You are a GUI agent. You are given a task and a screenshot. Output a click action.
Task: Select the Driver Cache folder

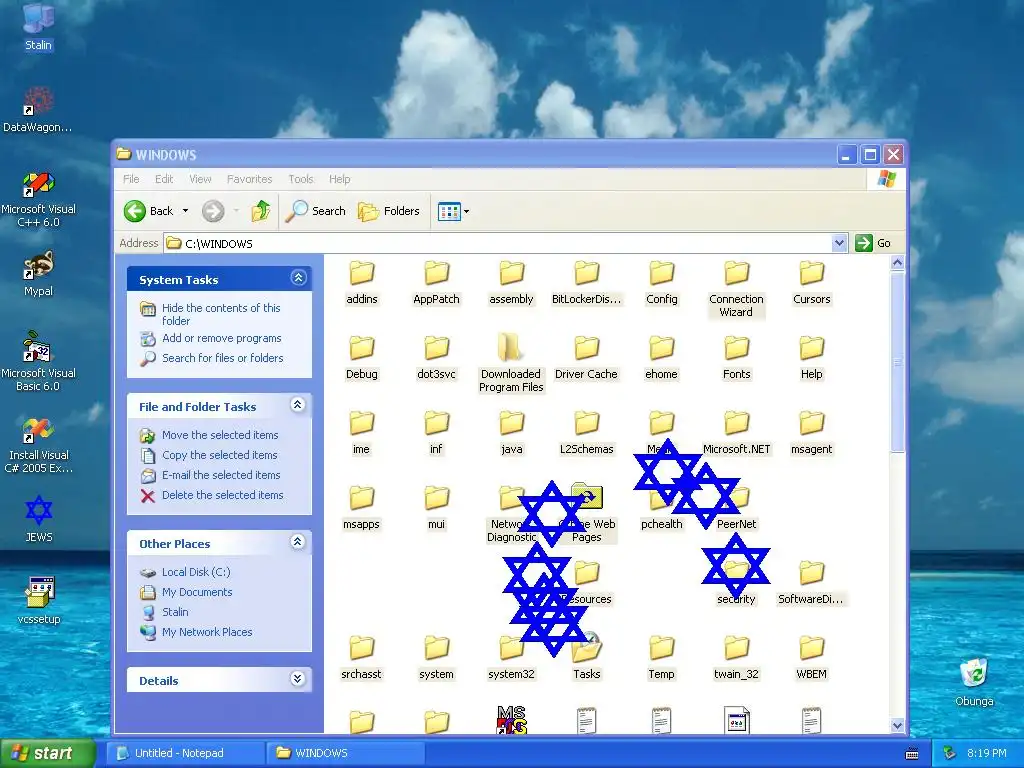click(x=586, y=359)
